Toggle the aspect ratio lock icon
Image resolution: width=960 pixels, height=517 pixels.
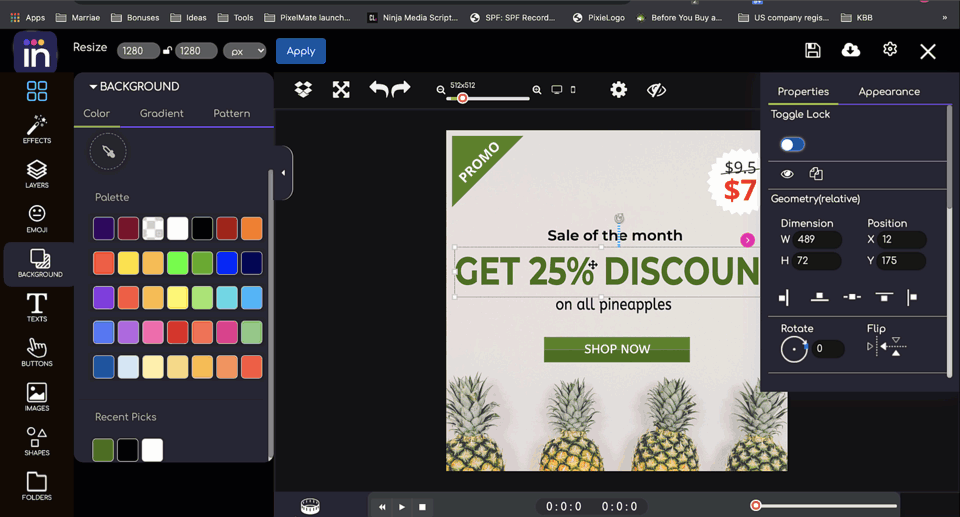point(167,51)
